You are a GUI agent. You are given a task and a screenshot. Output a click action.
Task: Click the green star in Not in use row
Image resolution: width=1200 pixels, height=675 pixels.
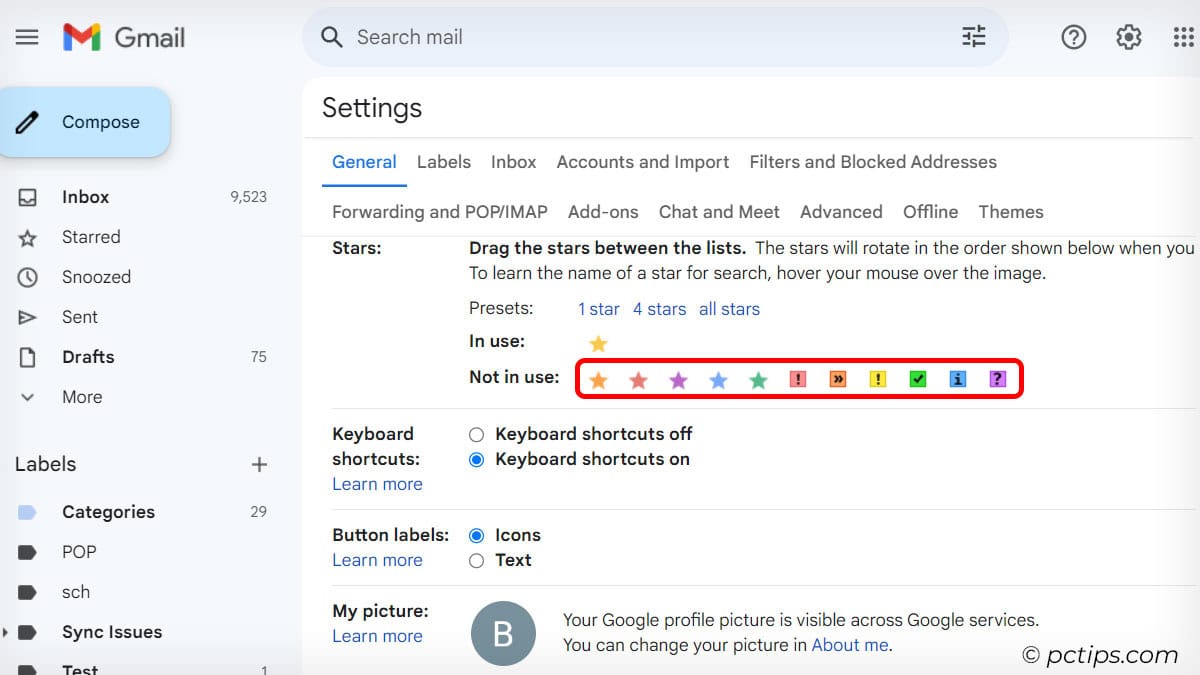click(x=757, y=379)
